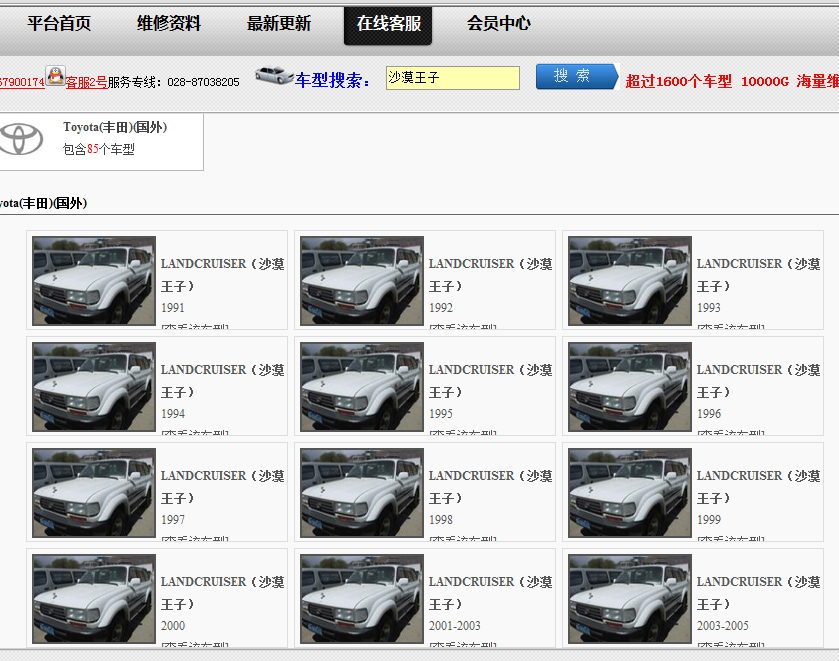Select the 在线客服 tab
Image resolution: width=839 pixels, height=661 pixels.
(388, 25)
